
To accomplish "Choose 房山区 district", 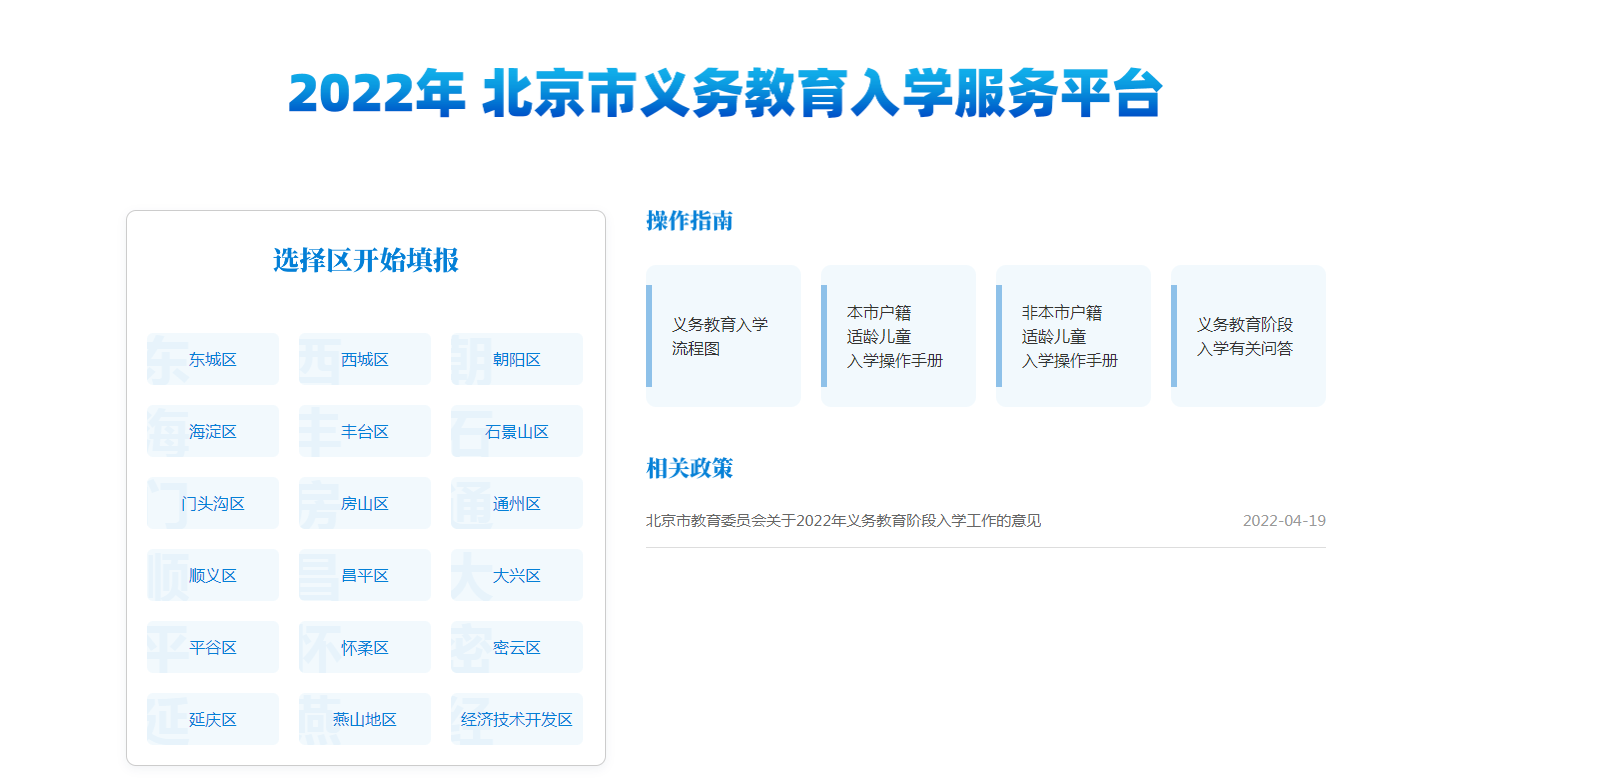I will pyautogui.click(x=365, y=503).
